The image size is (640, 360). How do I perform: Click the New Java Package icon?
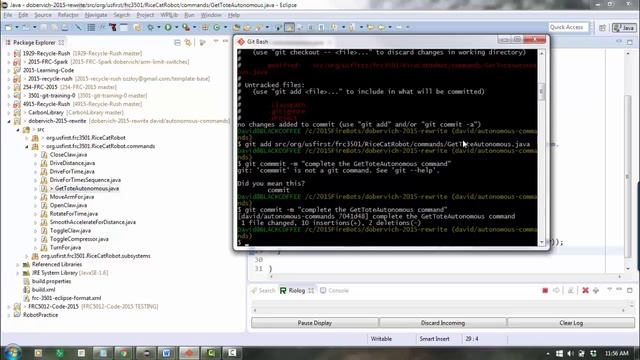(205, 27)
